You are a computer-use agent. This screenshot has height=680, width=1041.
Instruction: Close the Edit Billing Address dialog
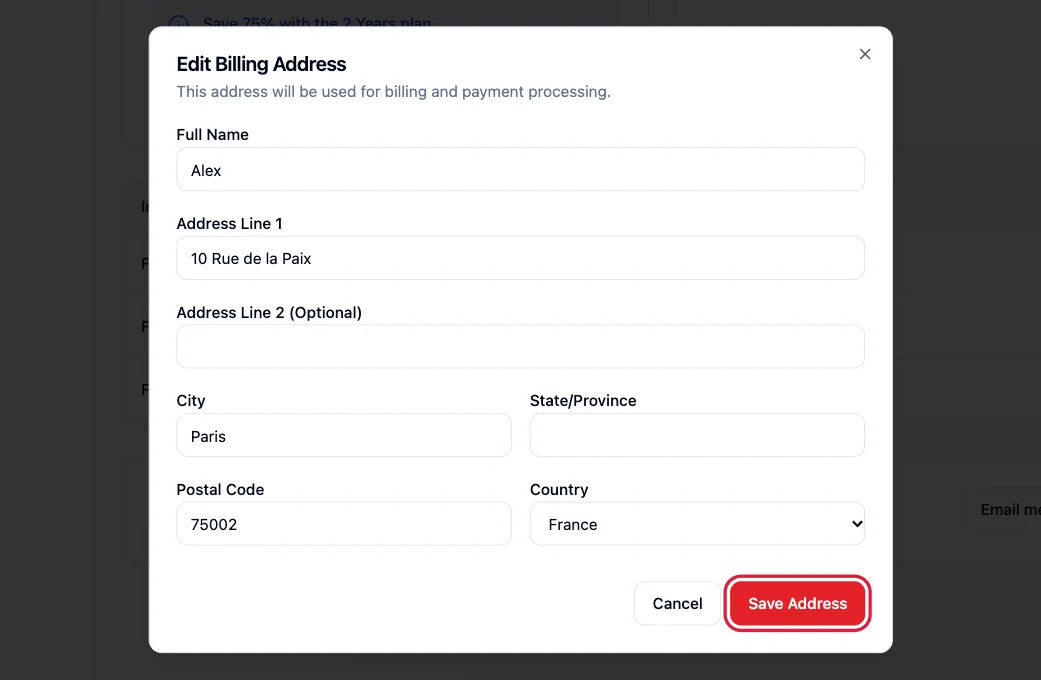coord(864,54)
